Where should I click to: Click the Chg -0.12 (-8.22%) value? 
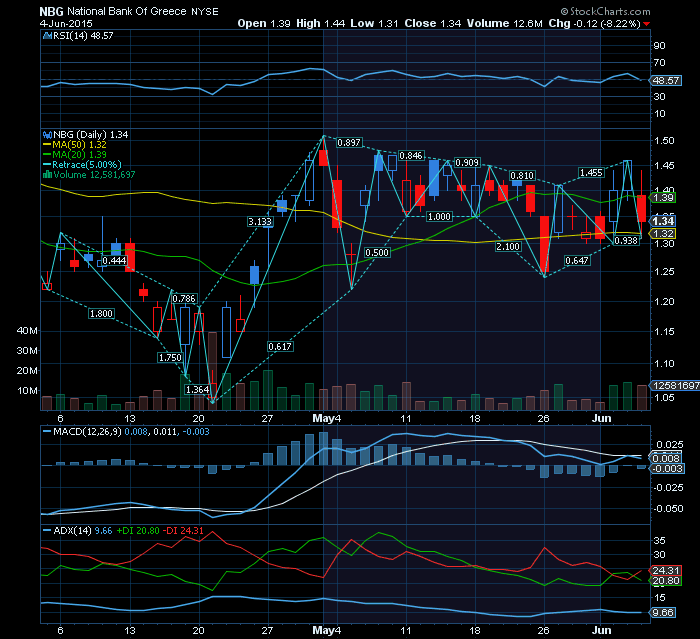595,23
